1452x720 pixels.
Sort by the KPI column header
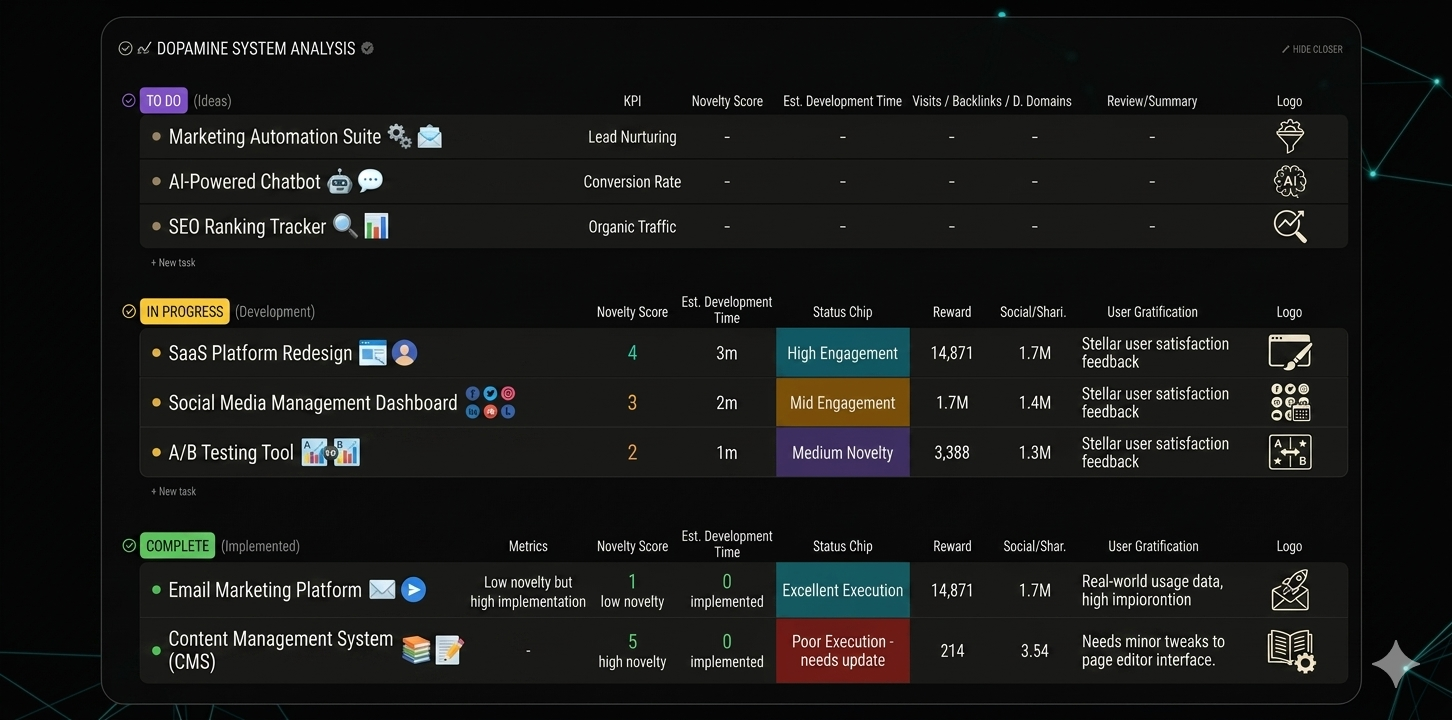[631, 101]
